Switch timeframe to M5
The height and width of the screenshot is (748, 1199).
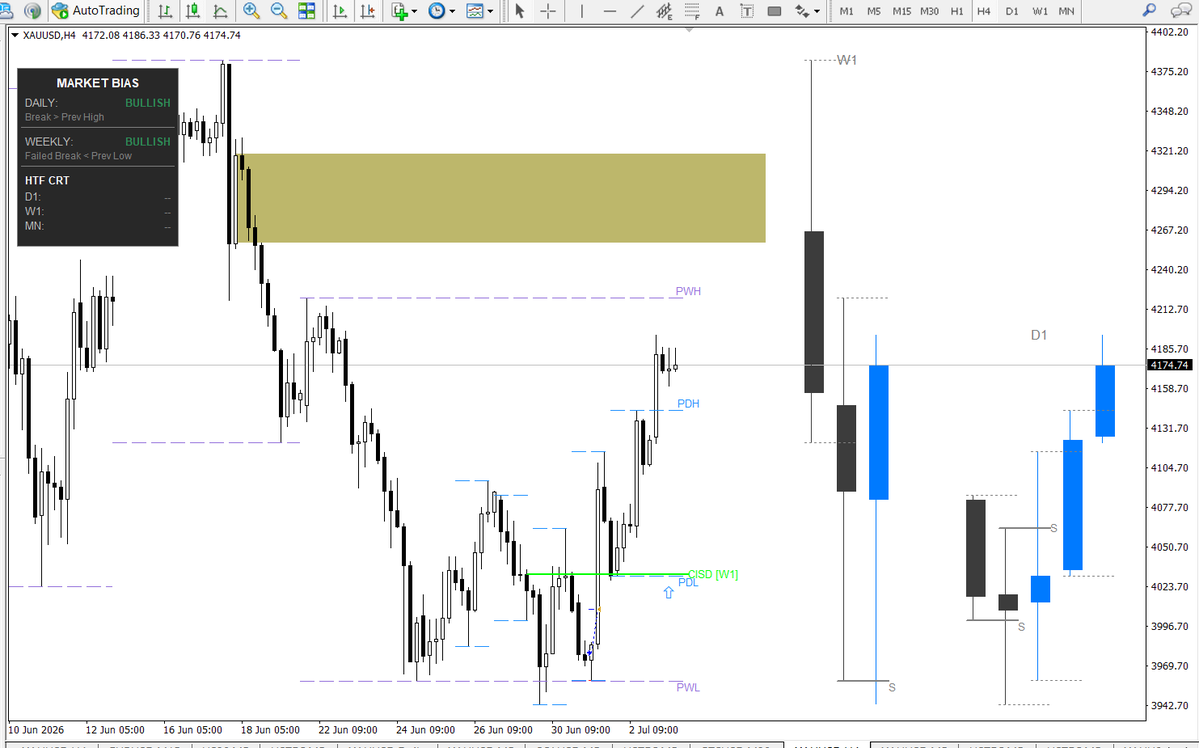[874, 11]
